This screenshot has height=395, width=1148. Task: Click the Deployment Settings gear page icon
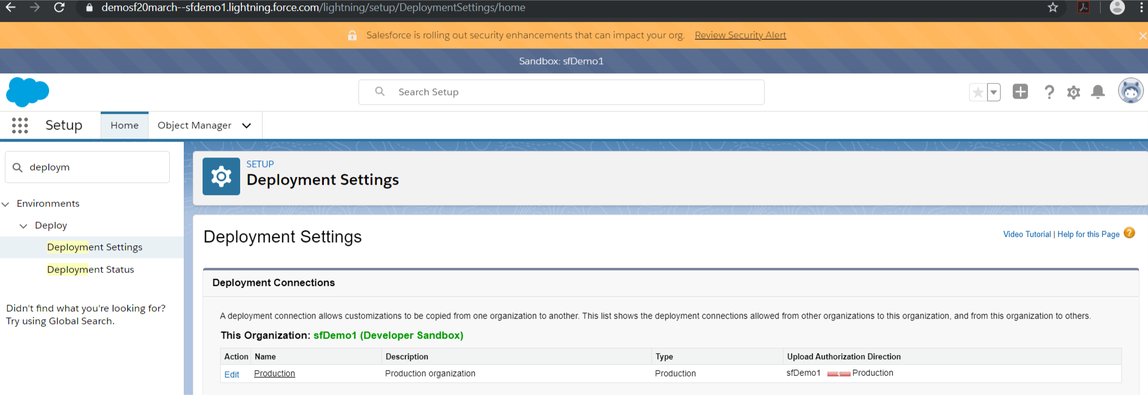(x=221, y=176)
